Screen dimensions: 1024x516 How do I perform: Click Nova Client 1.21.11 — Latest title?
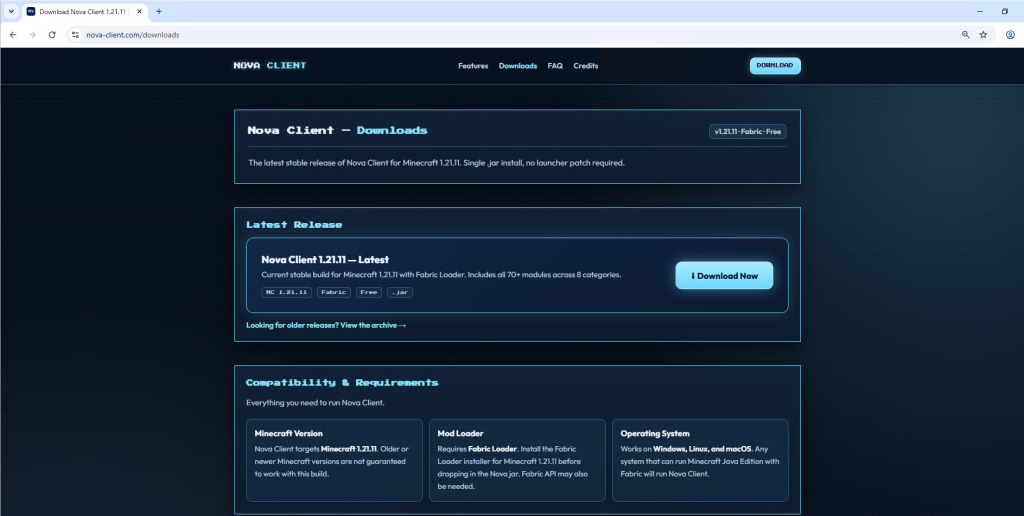325,259
